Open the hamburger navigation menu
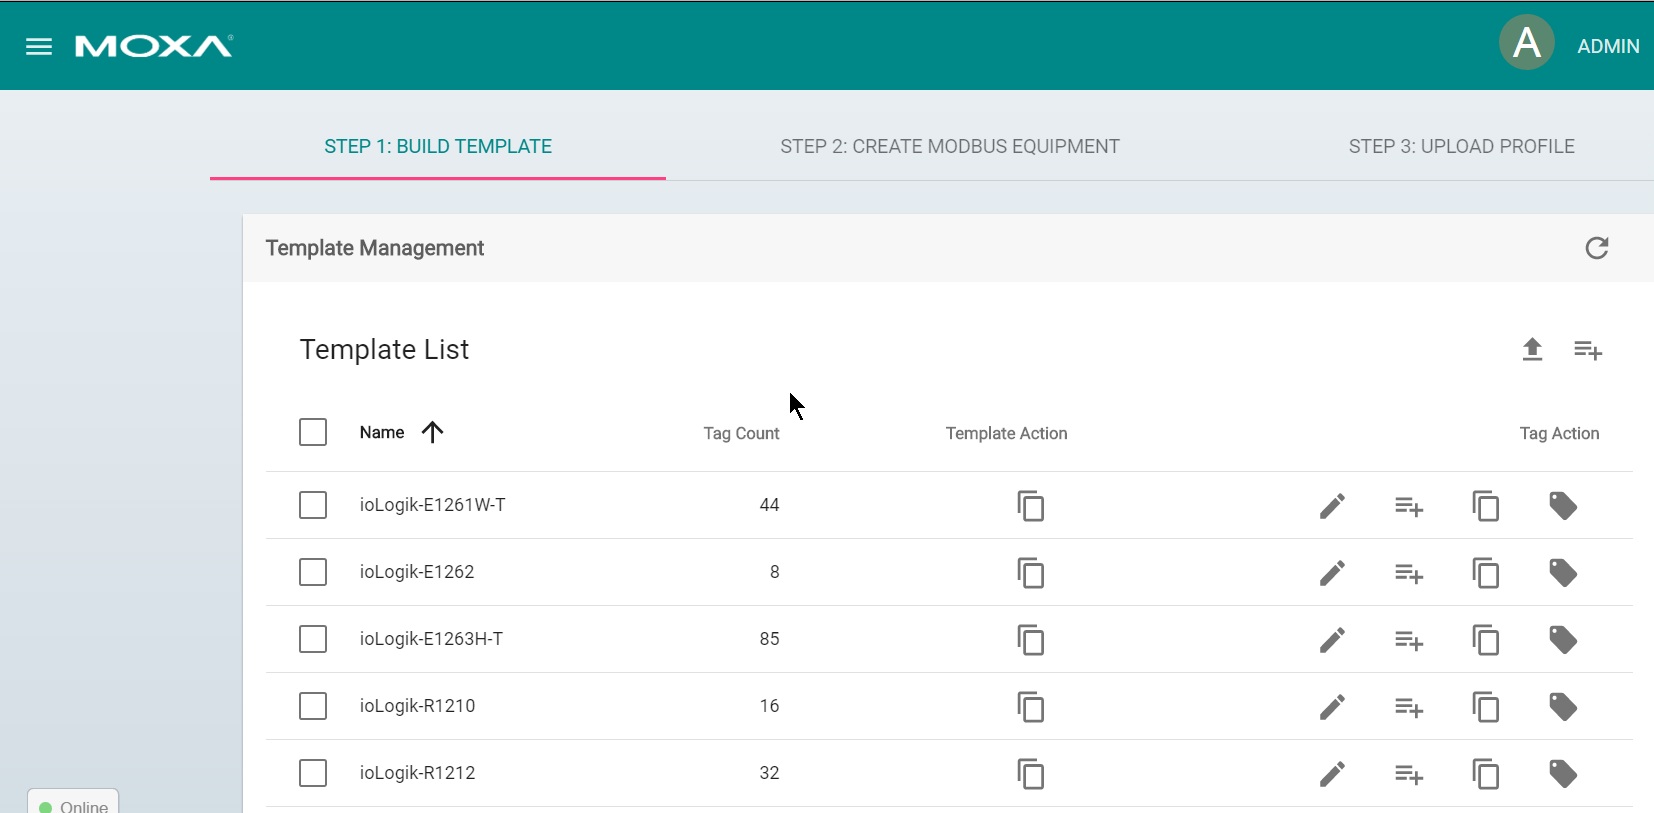 click(x=39, y=47)
